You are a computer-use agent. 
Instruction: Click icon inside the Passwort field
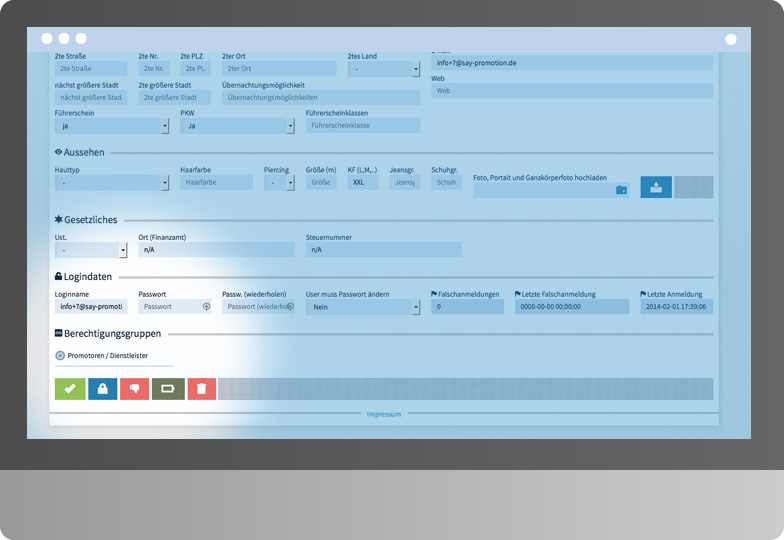[x=206, y=307]
